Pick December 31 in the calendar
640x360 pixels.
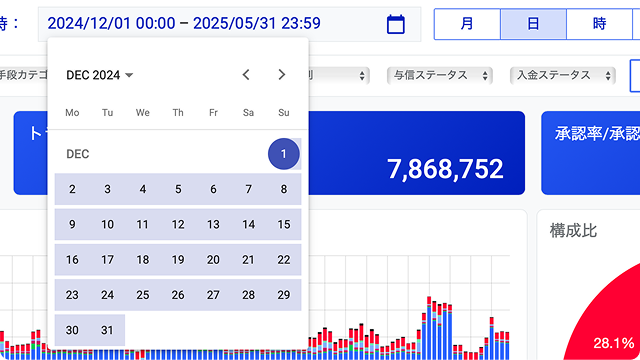point(107,330)
